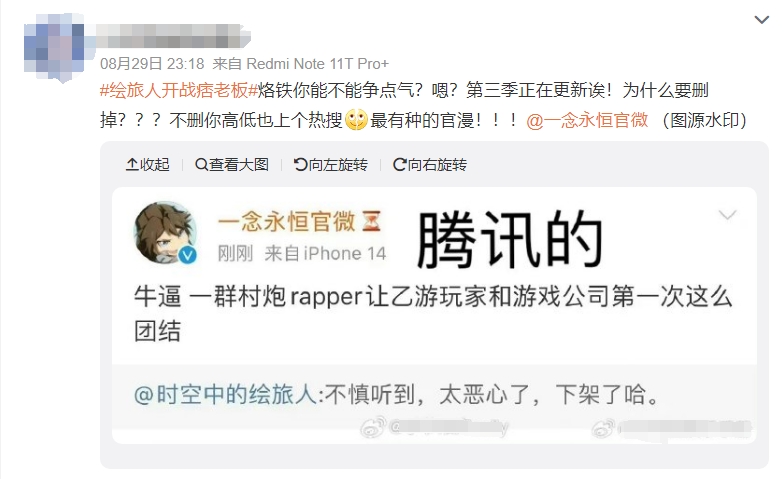Click the poster's blurred profile avatar

pos(54,48)
